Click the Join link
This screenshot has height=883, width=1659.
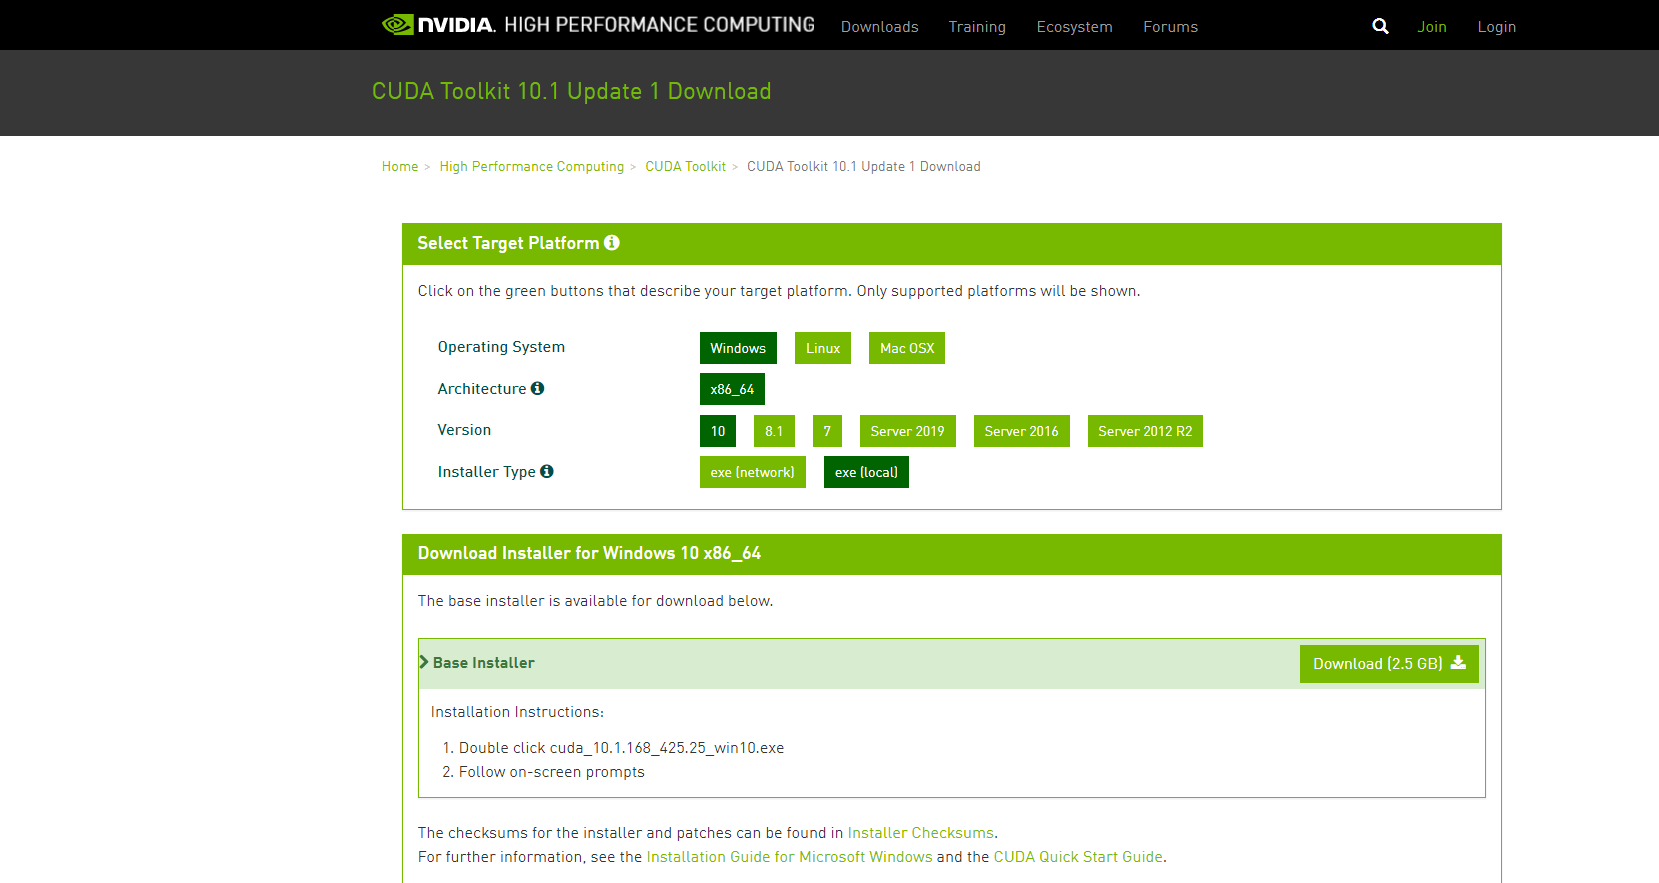(1432, 27)
